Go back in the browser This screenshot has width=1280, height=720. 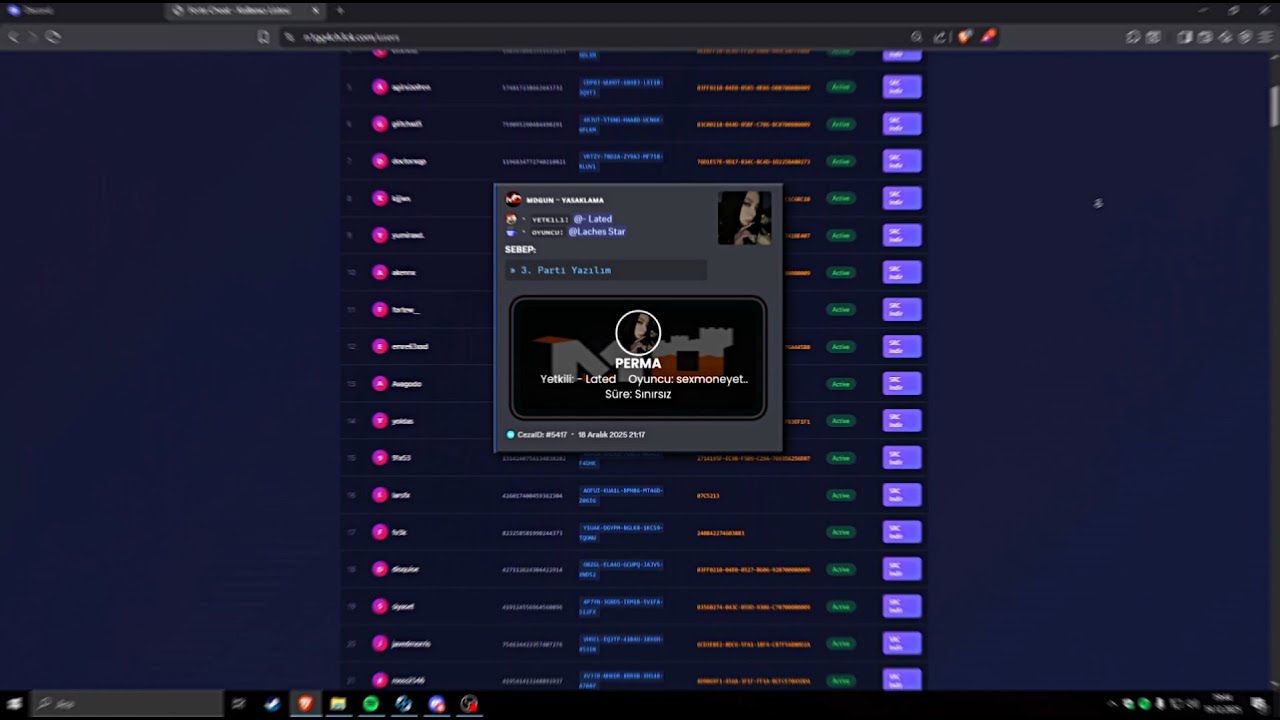[13, 37]
